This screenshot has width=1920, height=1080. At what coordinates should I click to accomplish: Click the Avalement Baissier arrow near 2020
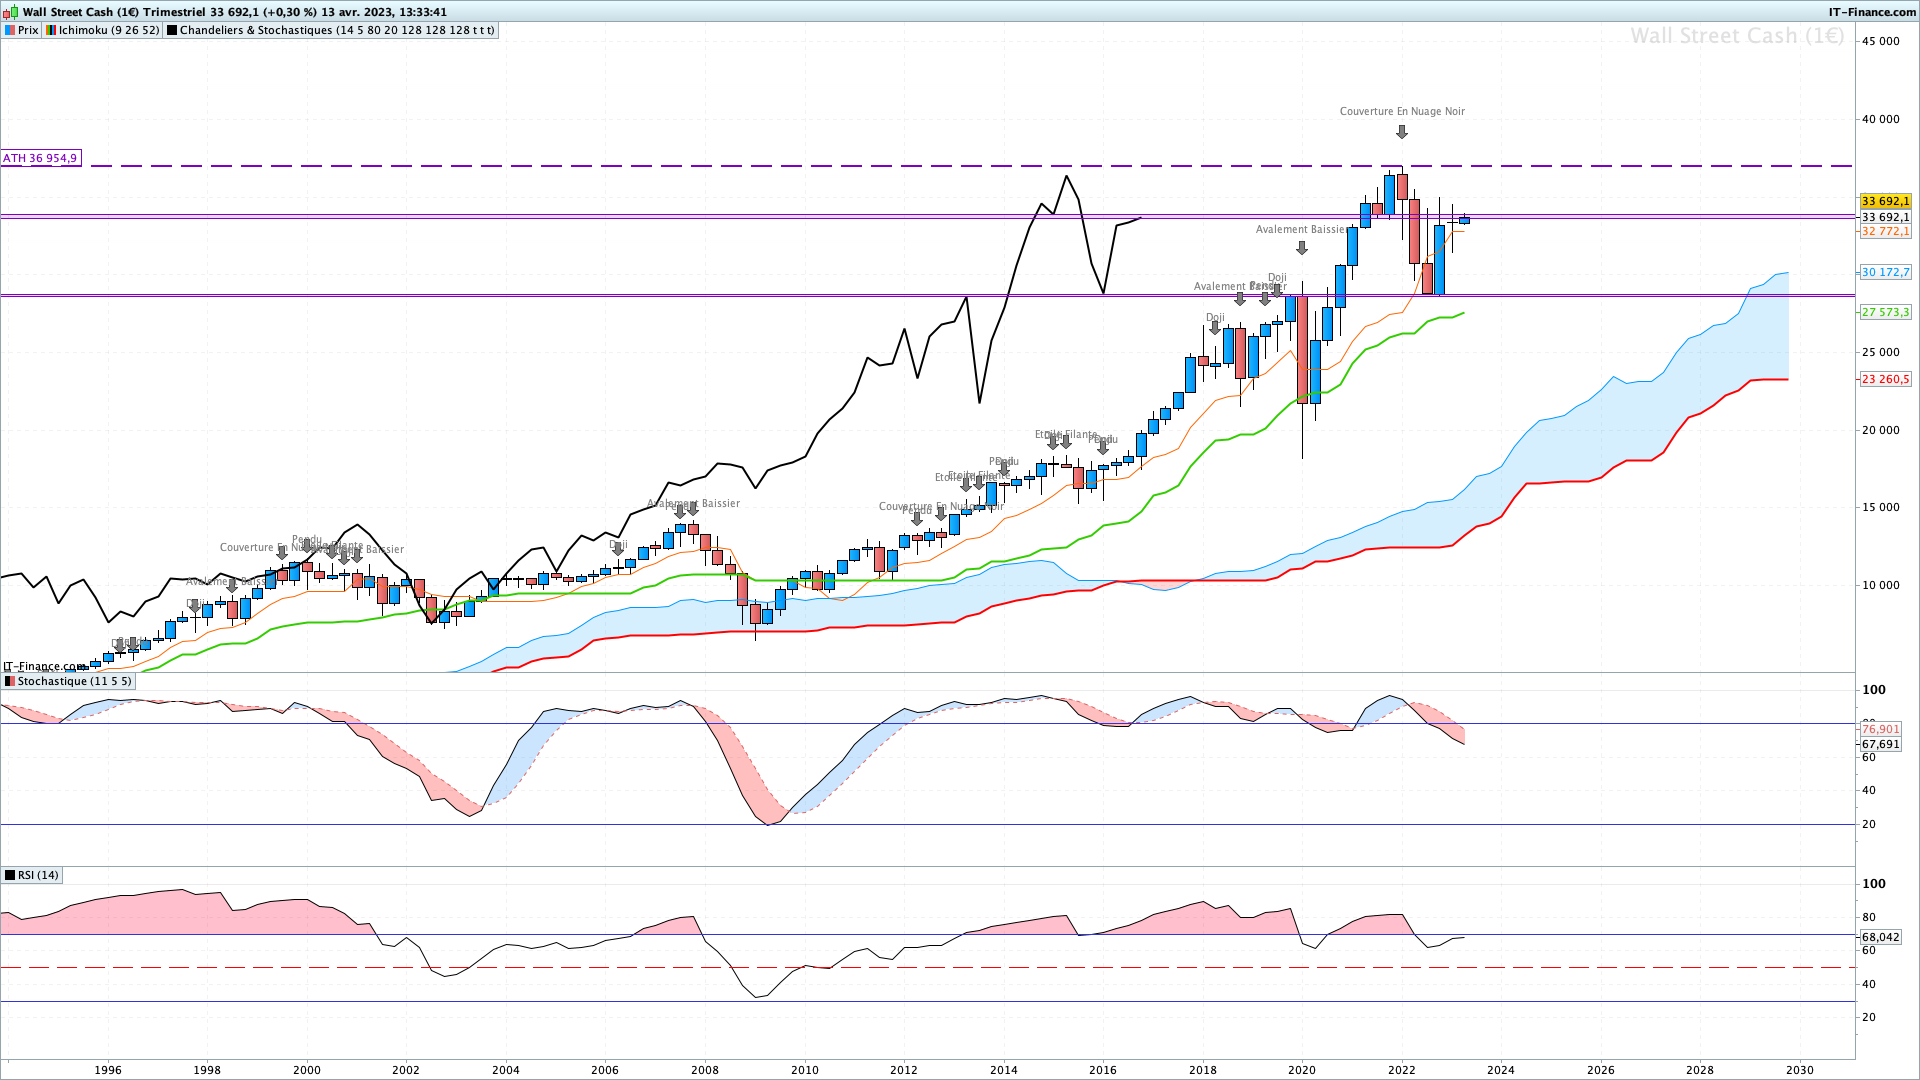pos(1301,248)
